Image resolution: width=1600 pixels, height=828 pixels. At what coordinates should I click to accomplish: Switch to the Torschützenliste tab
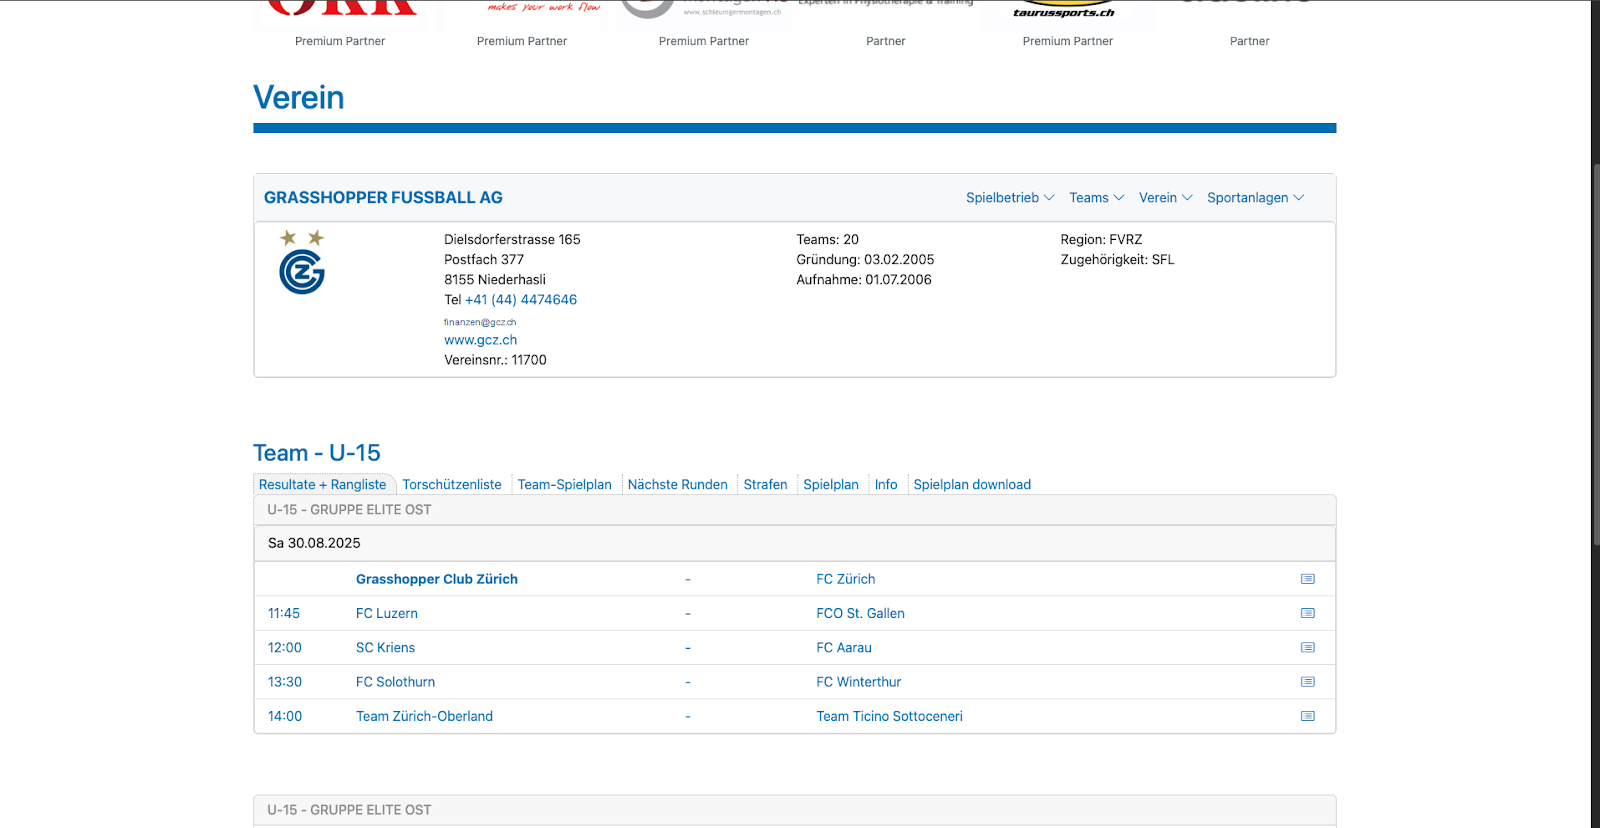(x=452, y=485)
